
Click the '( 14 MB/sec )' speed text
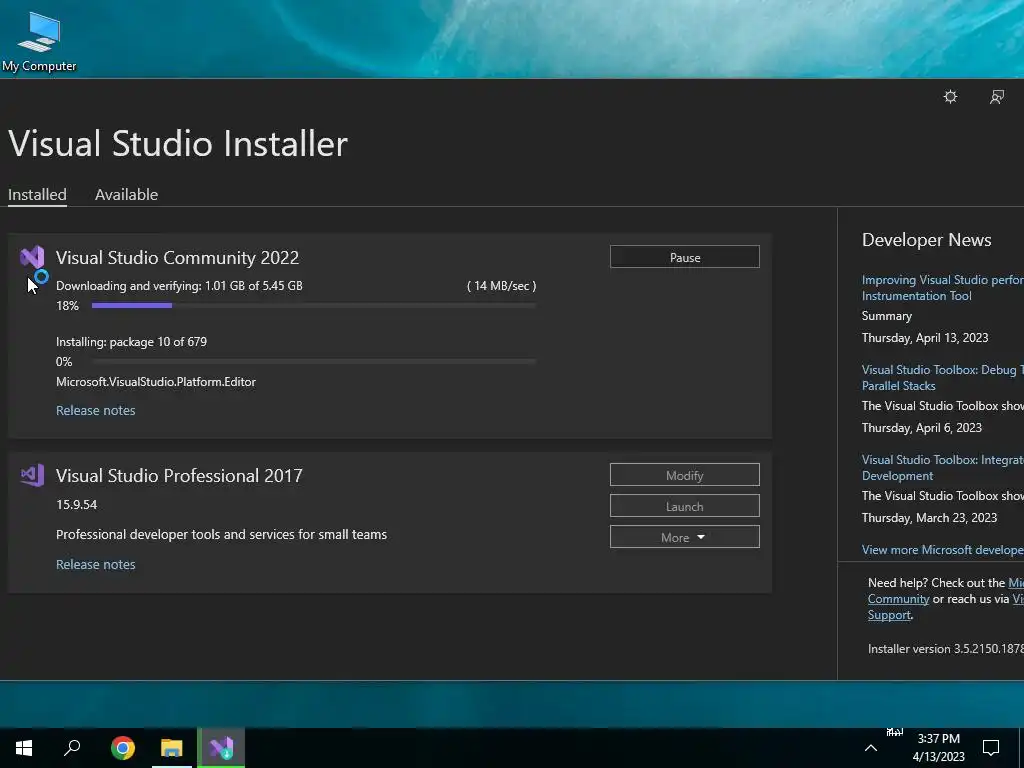[x=502, y=285]
